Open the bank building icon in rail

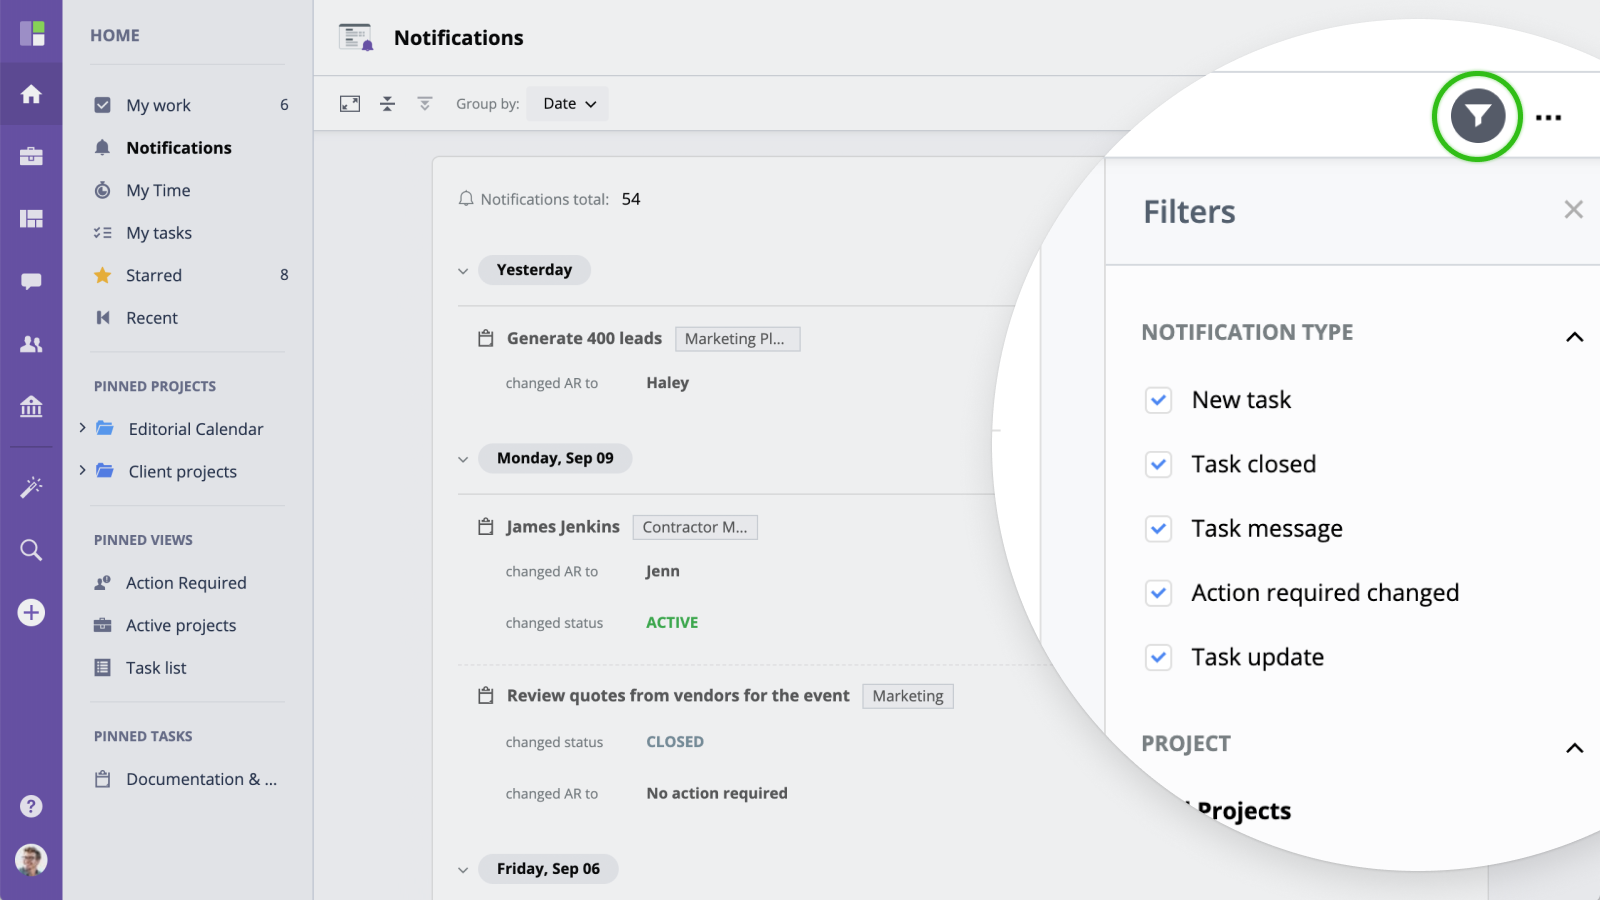(x=31, y=406)
